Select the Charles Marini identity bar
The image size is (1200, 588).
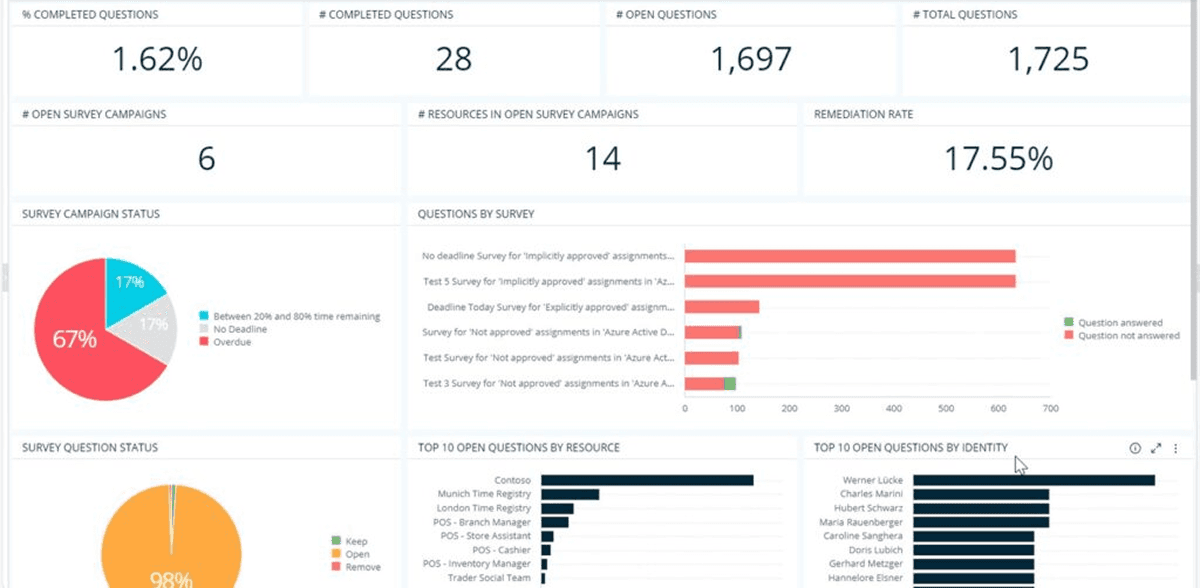[x=981, y=494]
